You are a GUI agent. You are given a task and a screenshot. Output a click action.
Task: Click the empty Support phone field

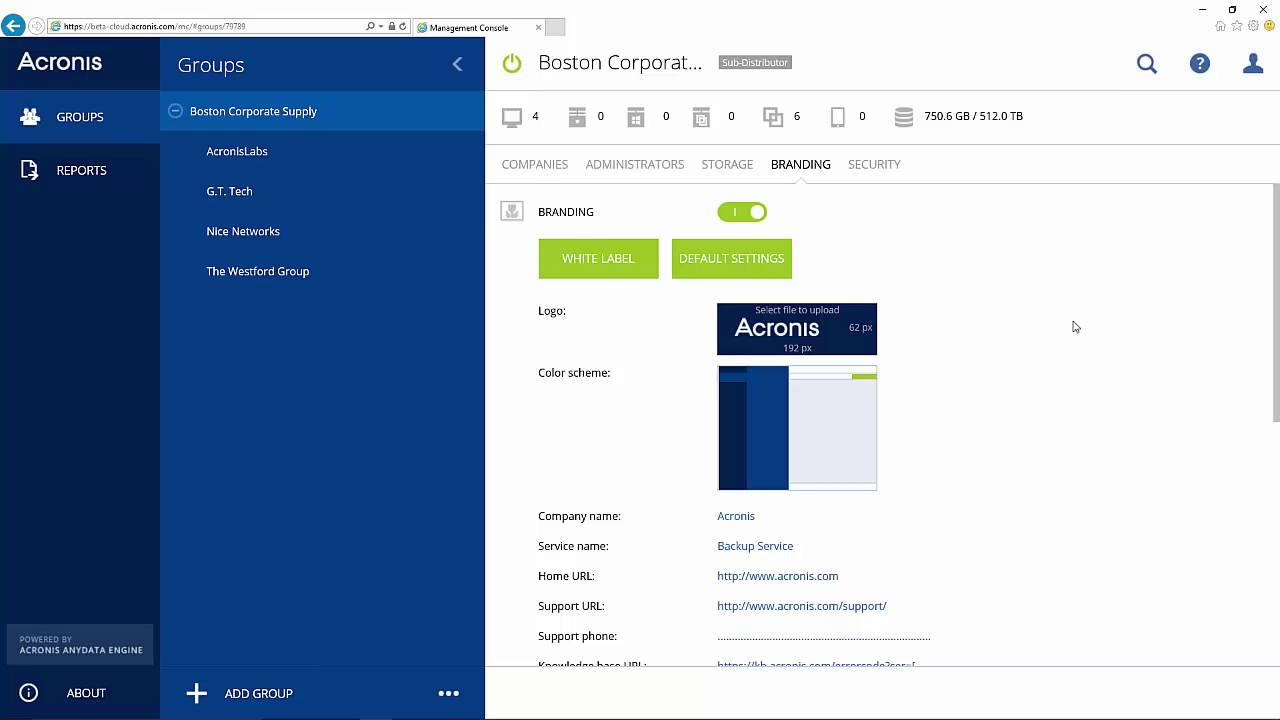pos(824,636)
